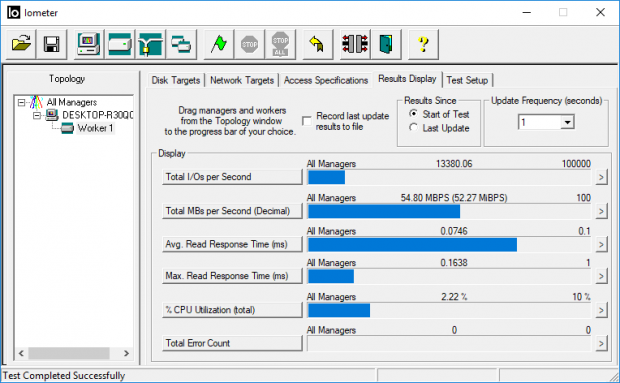The height and width of the screenshot is (383, 620).
Task: Open Access Specifications tab
Action: pos(326,80)
